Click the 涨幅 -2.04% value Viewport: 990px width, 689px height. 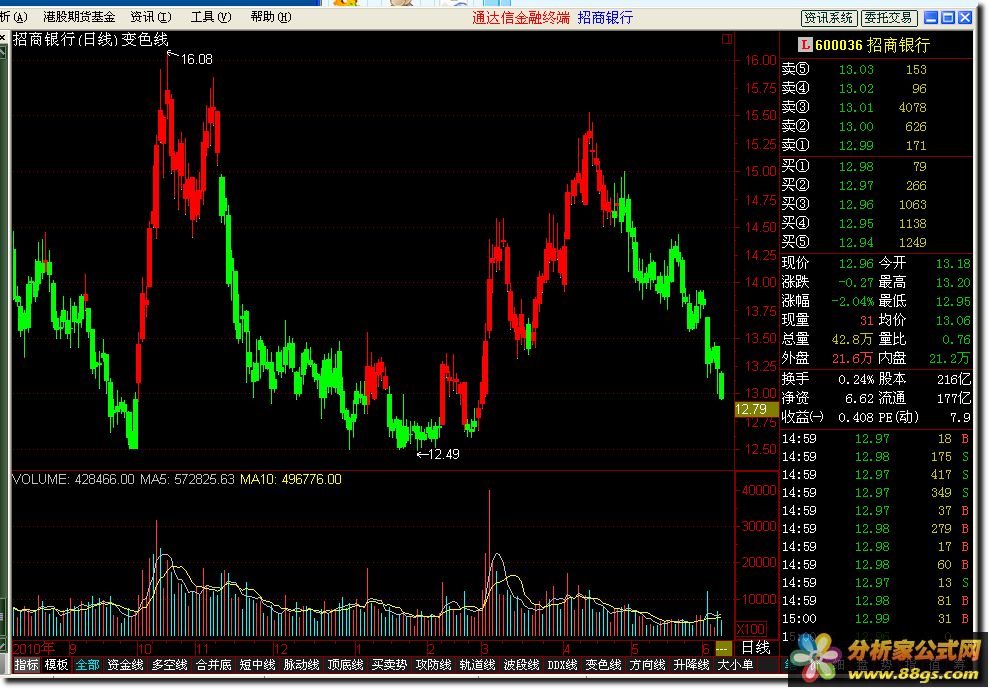852,301
